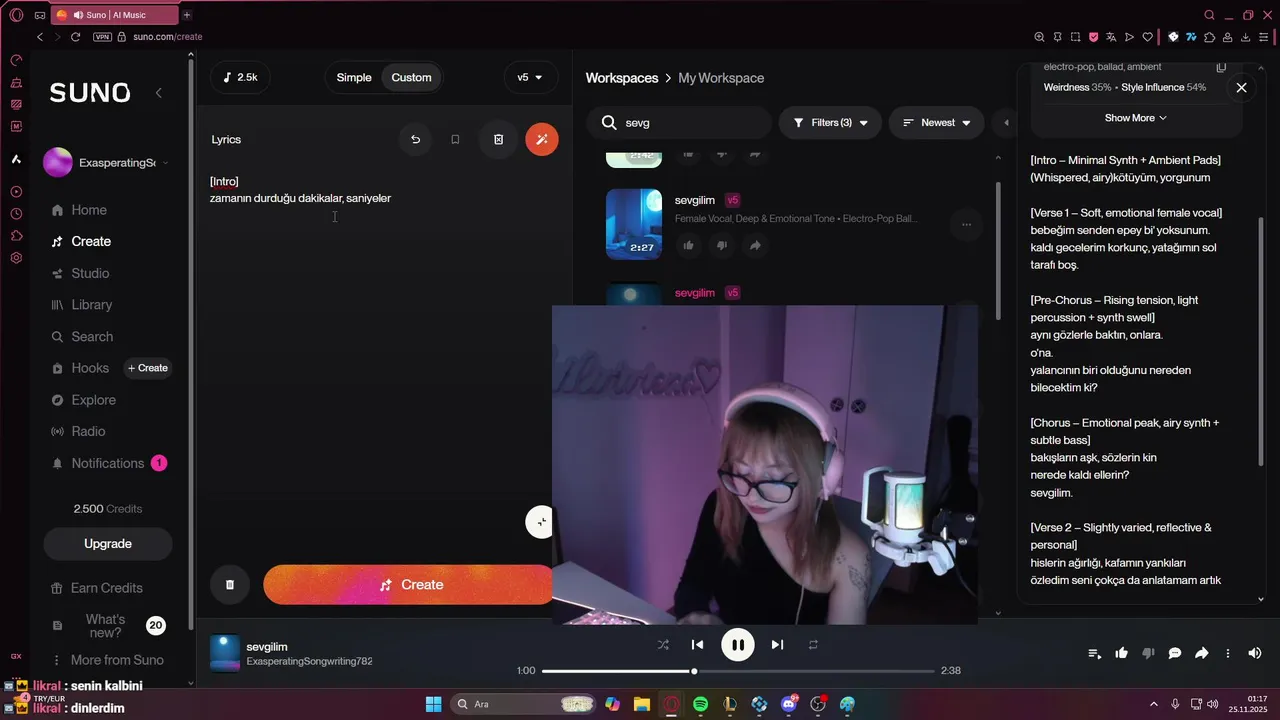Click the workspace search magnifier icon
Image resolution: width=1280 pixels, height=720 pixels.
609,123
